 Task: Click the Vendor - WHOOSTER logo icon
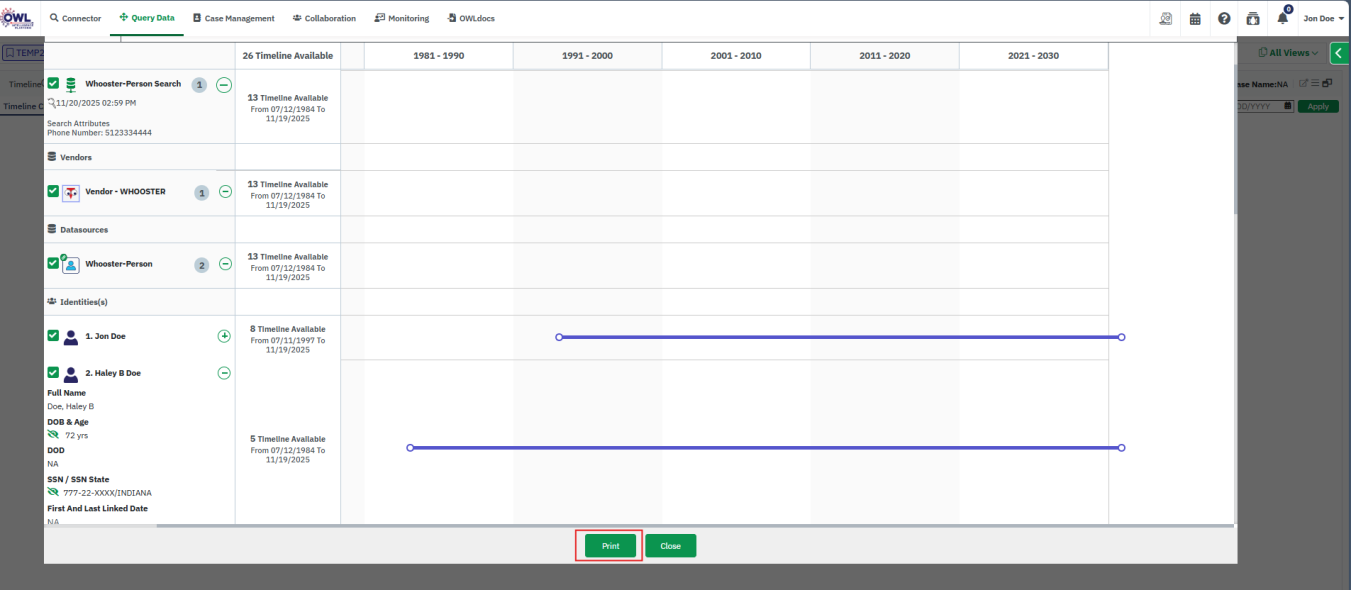pos(71,193)
